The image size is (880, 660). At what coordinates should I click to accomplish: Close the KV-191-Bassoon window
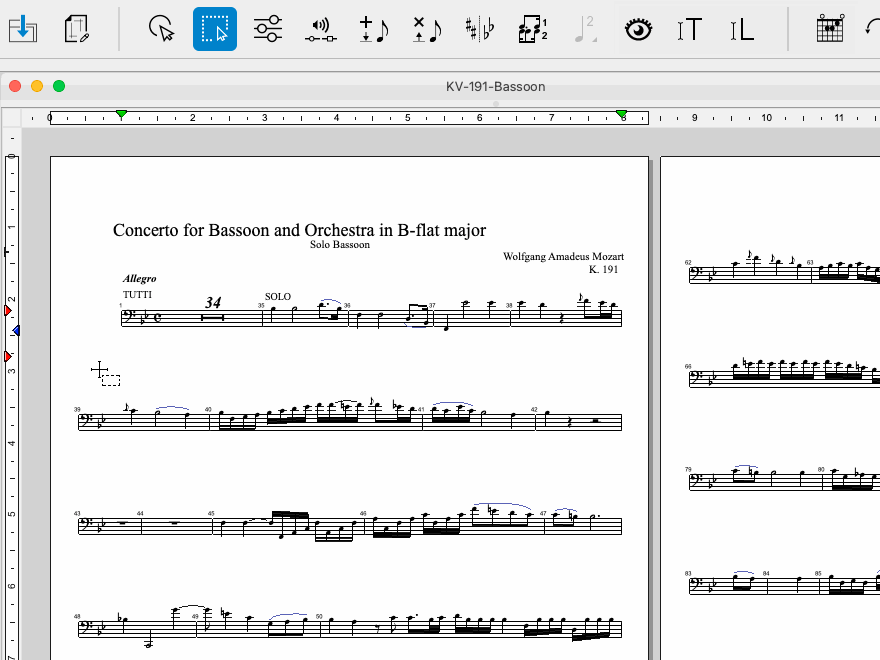coord(15,86)
